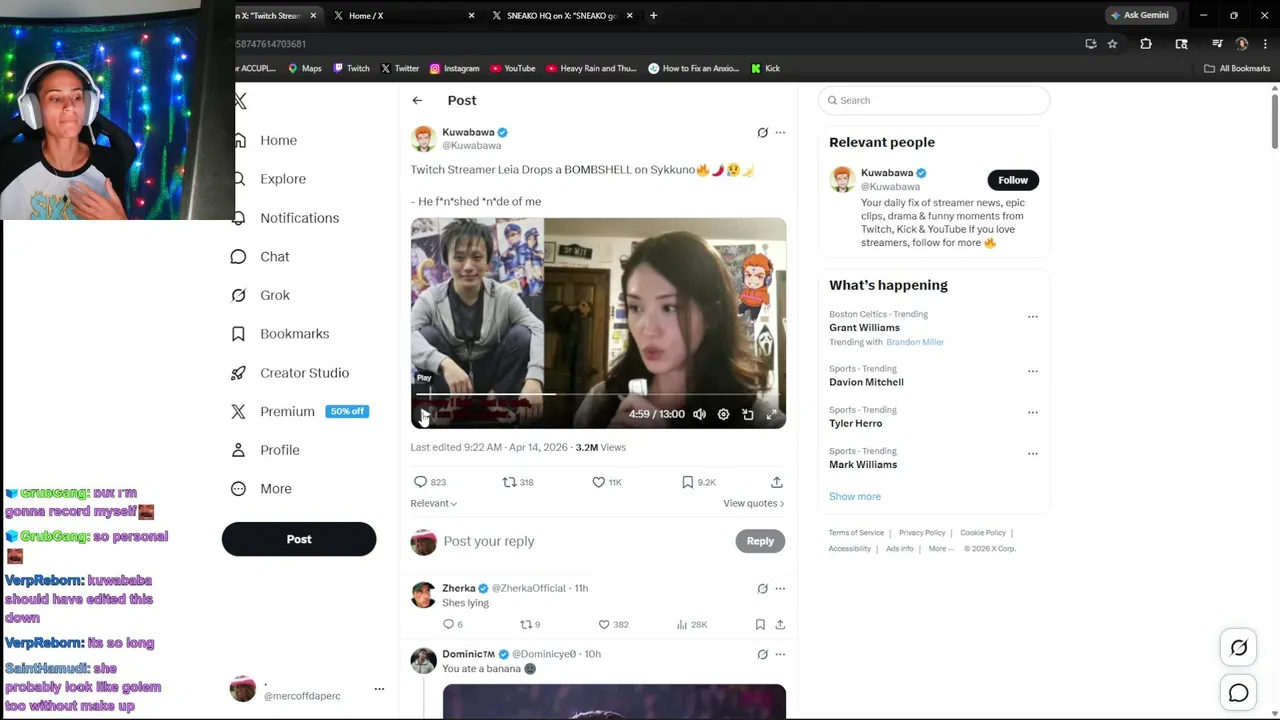Open Profile in the sidebar
The width and height of the screenshot is (1280, 720).
(x=279, y=450)
